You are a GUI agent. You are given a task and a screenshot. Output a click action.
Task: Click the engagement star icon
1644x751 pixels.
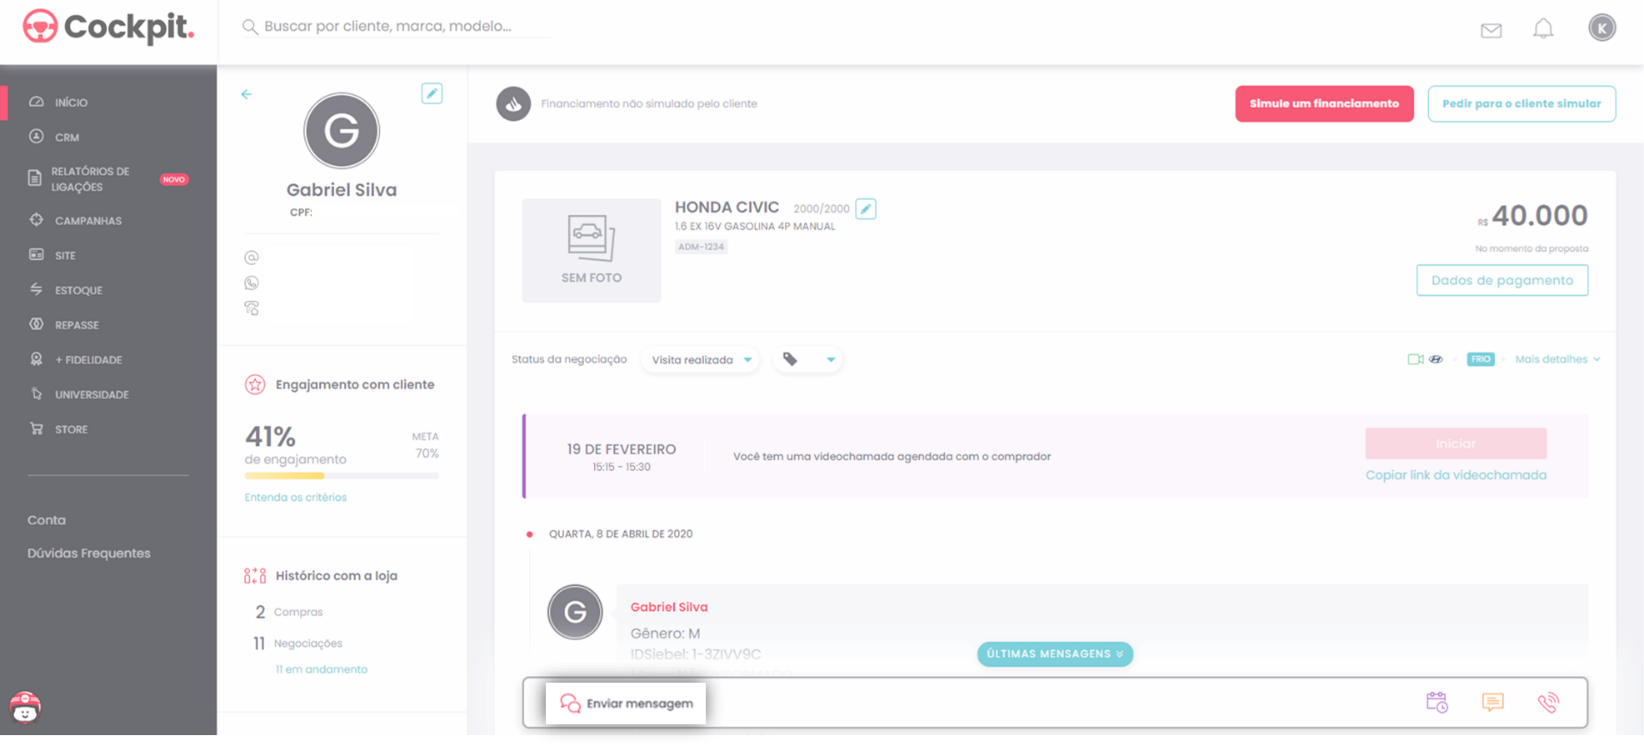tap(255, 385)
